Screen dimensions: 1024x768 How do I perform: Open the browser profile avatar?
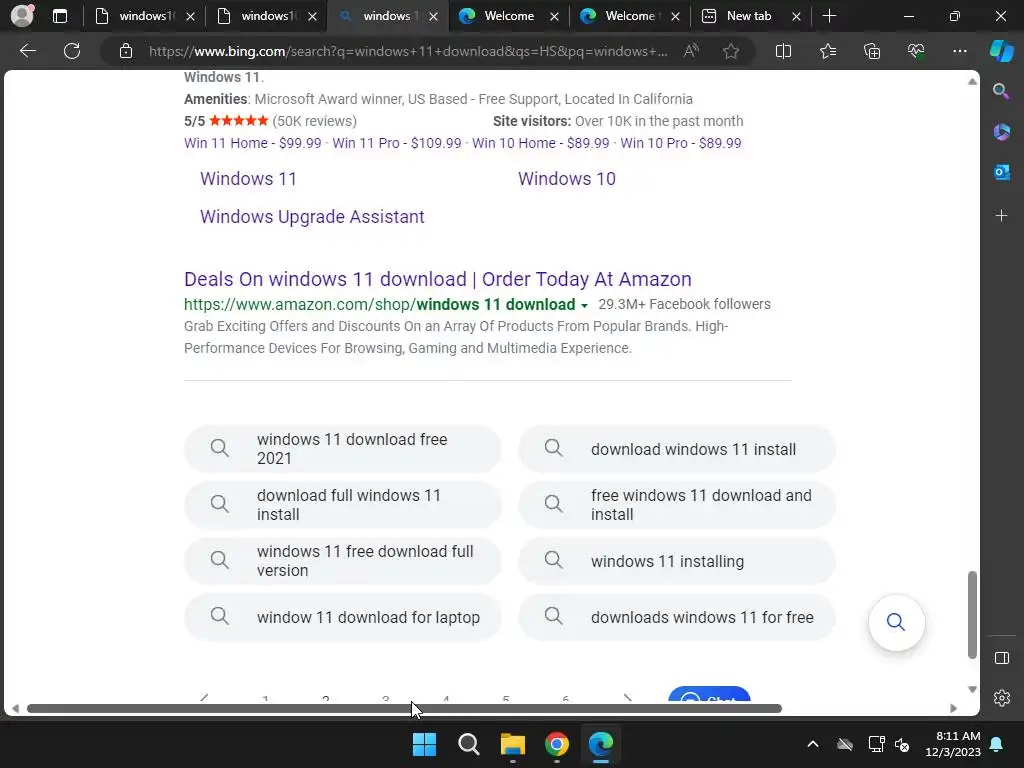22,16
